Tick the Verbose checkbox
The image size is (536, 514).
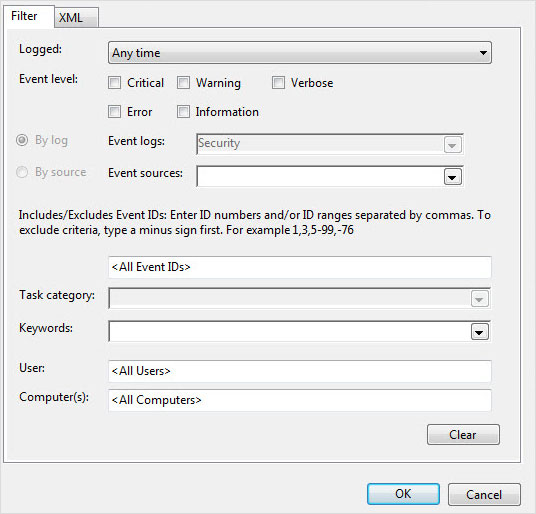pyautogui.click(x=278, y=83)
